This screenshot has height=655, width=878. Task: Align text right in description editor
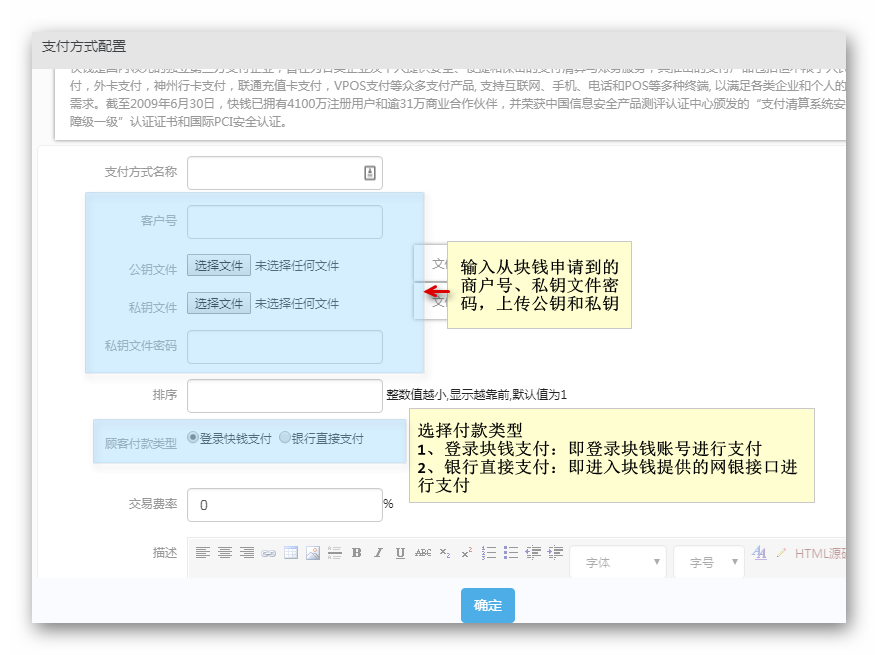[246, 553]
